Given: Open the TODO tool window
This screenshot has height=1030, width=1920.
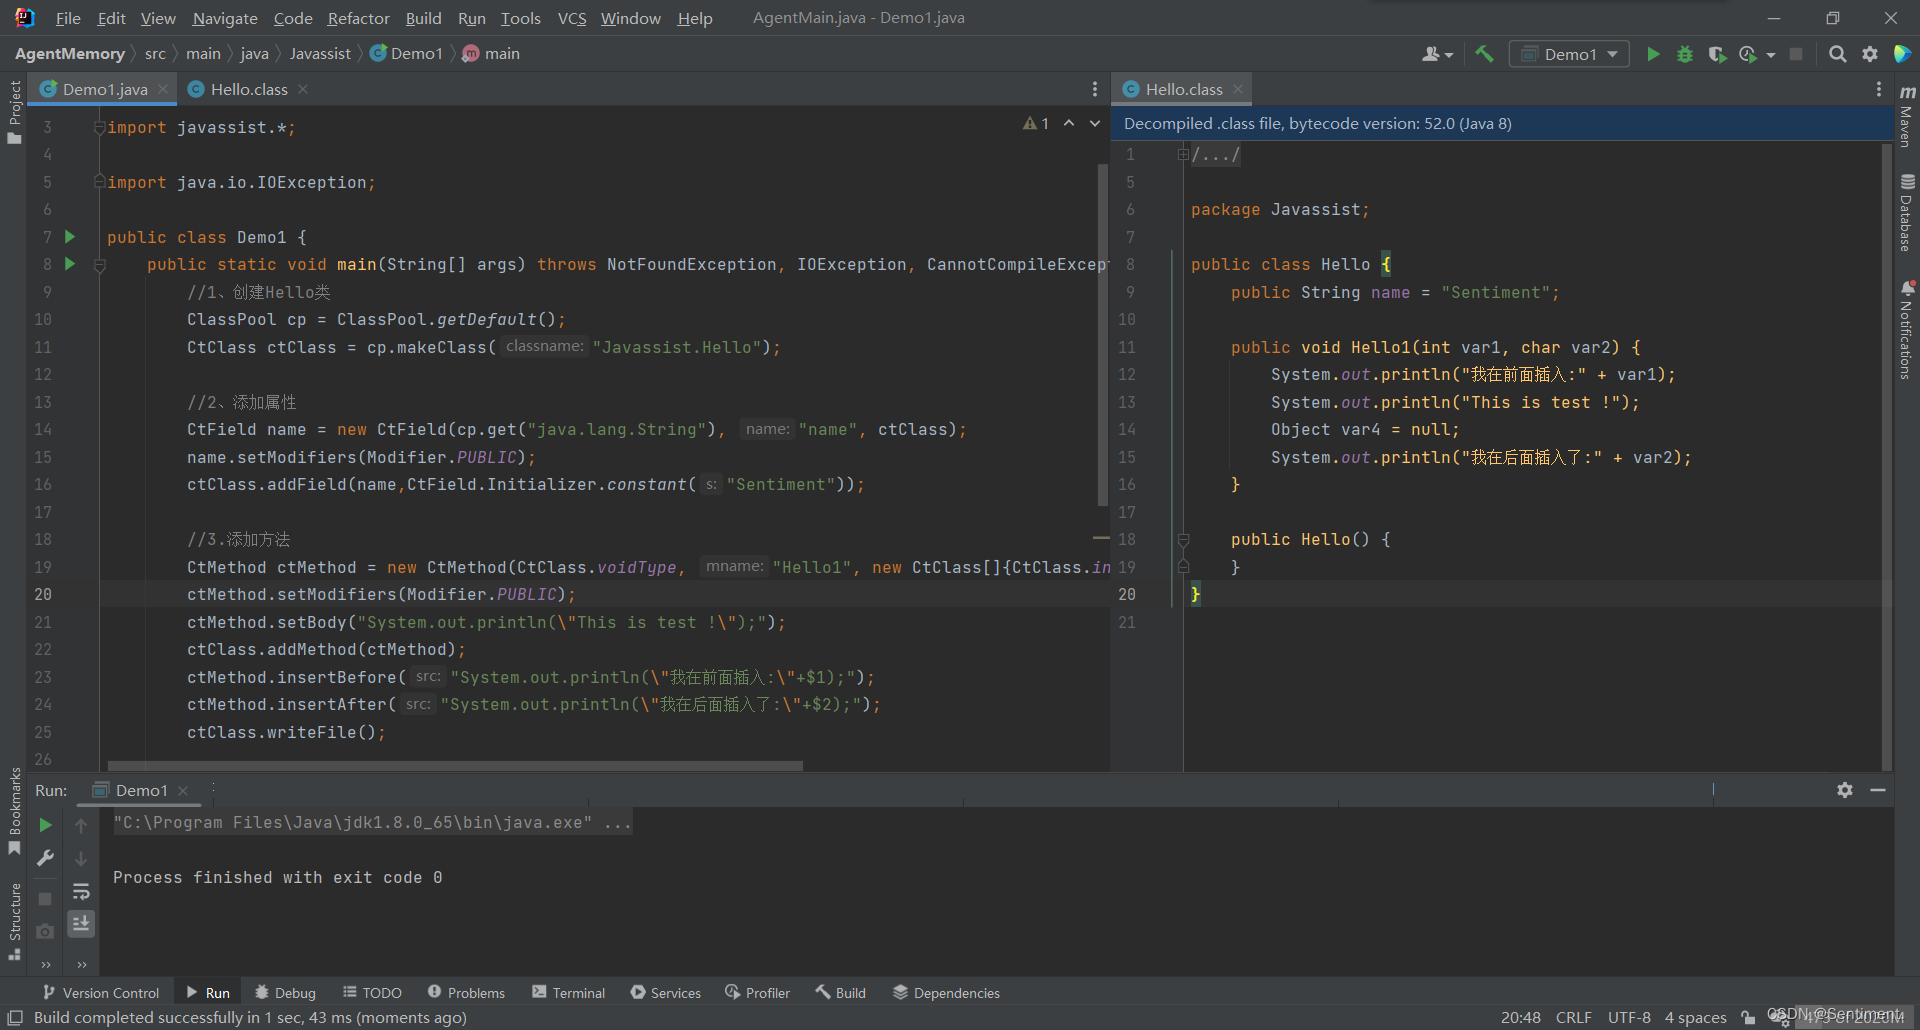Looking at the screenshot, I should click(372, 992).
